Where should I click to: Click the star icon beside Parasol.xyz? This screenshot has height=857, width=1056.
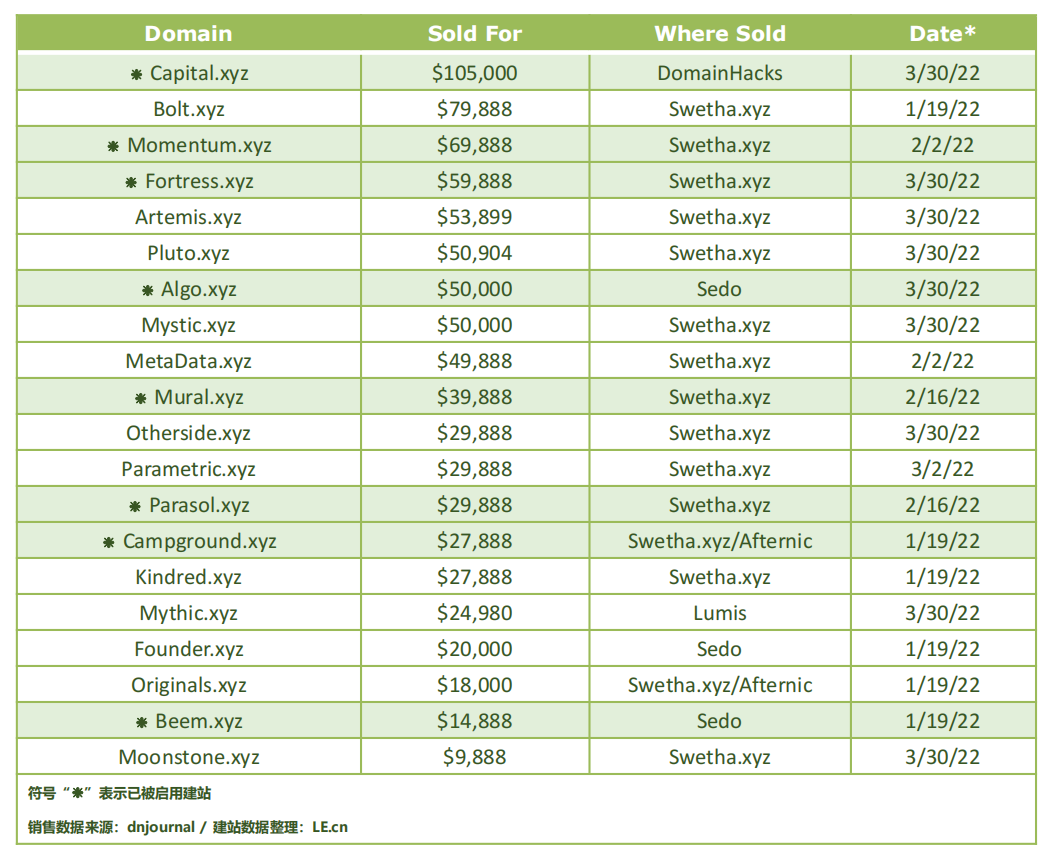pos(135,506)
